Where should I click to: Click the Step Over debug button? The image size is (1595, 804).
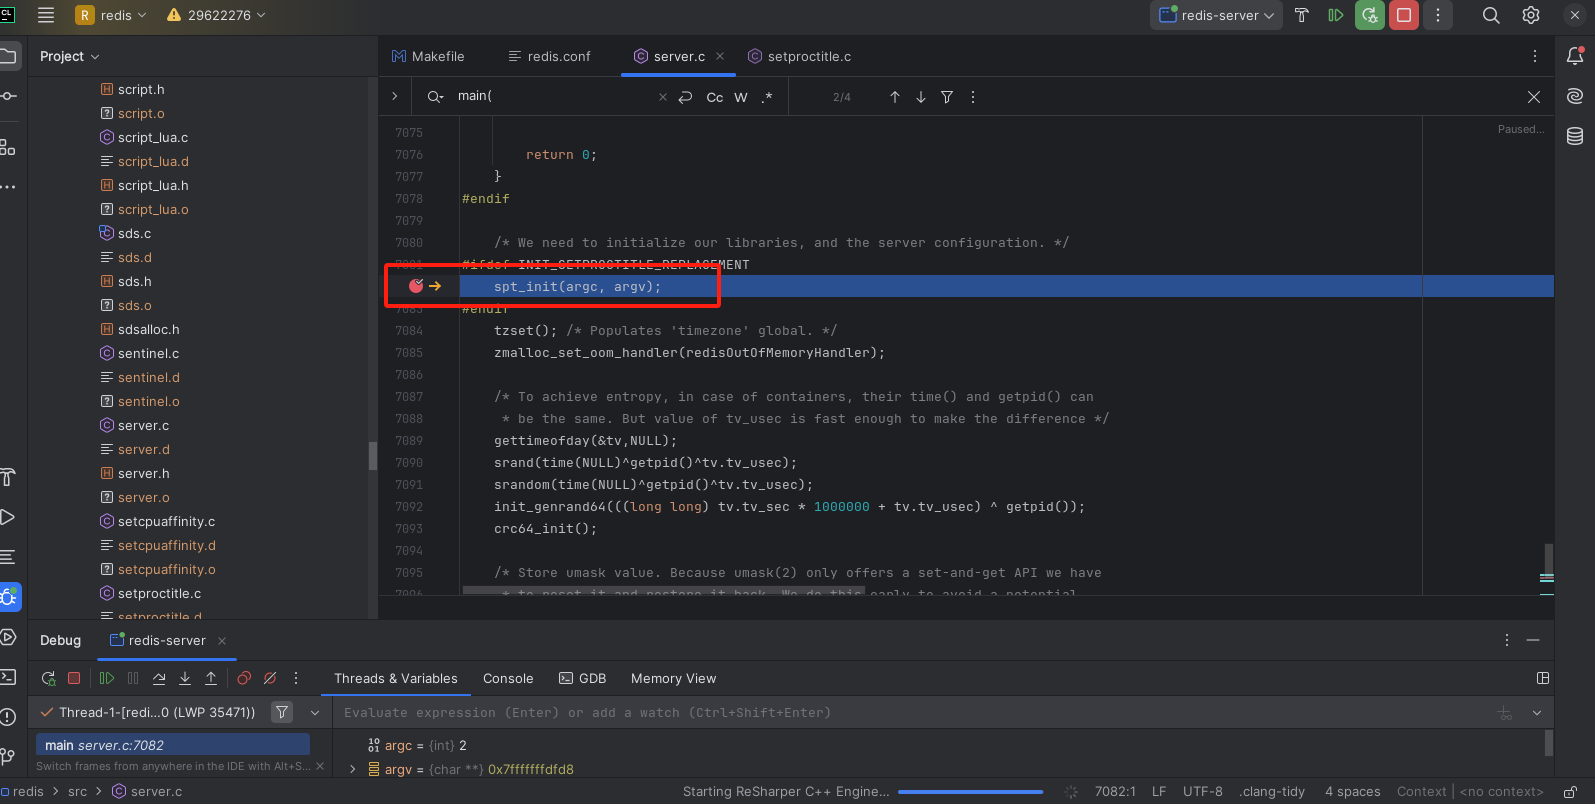[x=159, y=678]
